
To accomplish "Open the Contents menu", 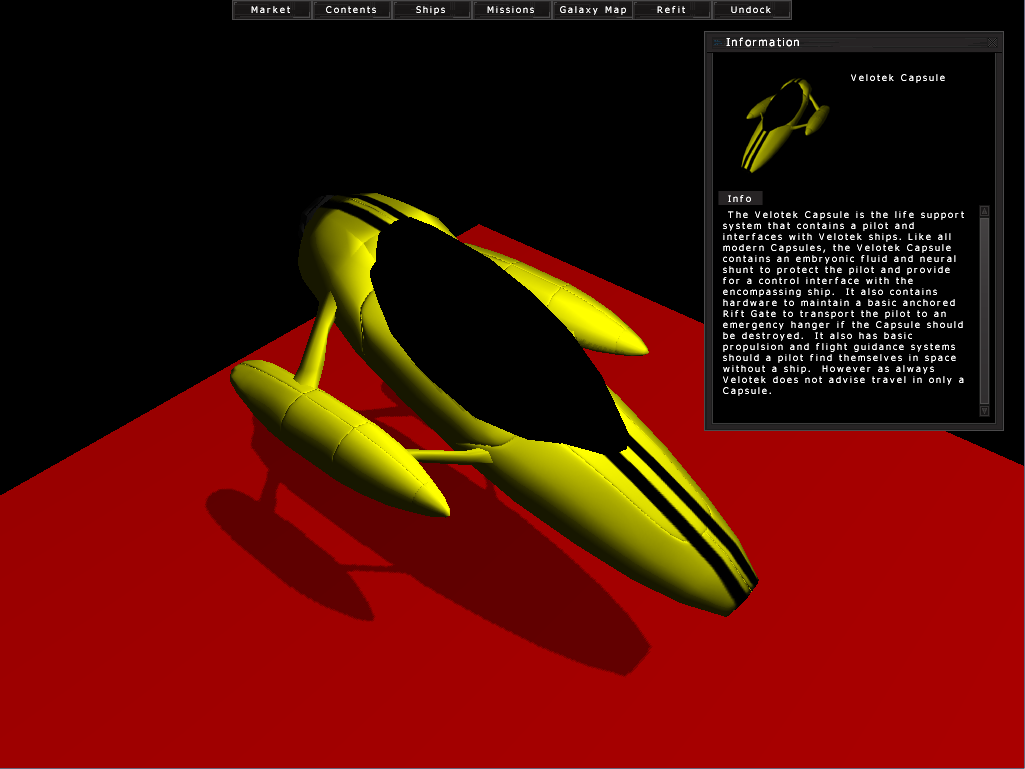I will (351, 10).
